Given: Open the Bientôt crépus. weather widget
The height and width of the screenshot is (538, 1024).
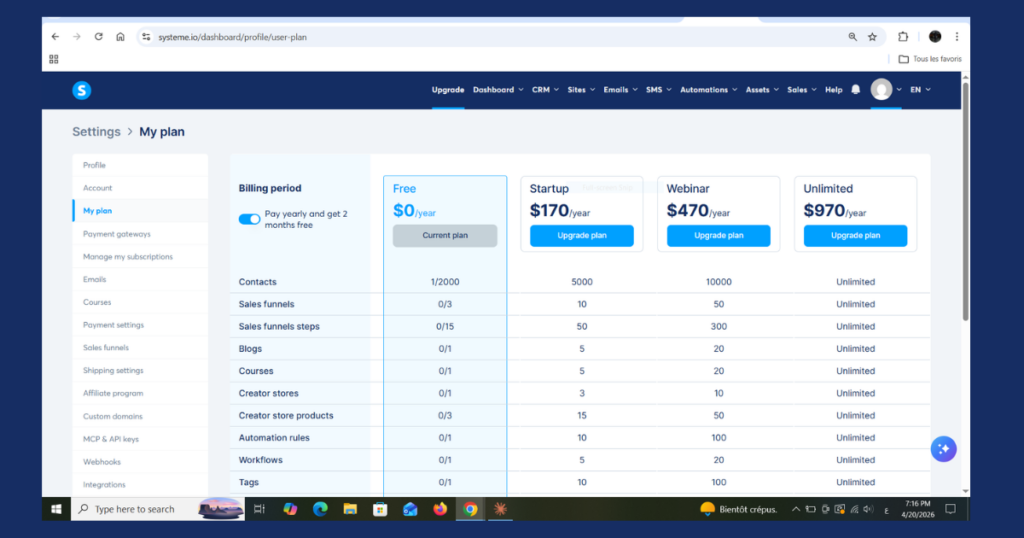Looking at the screenshot, I should tap(739, 509).
